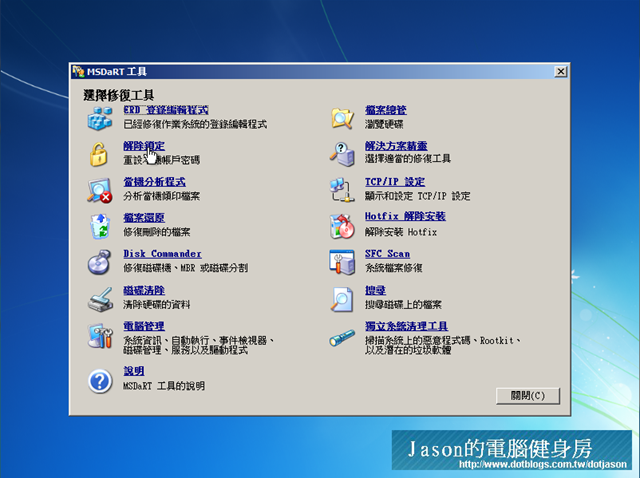Click the crash analyzer magnifier icon
640x478 pixels.
click(x=99, y=190)
